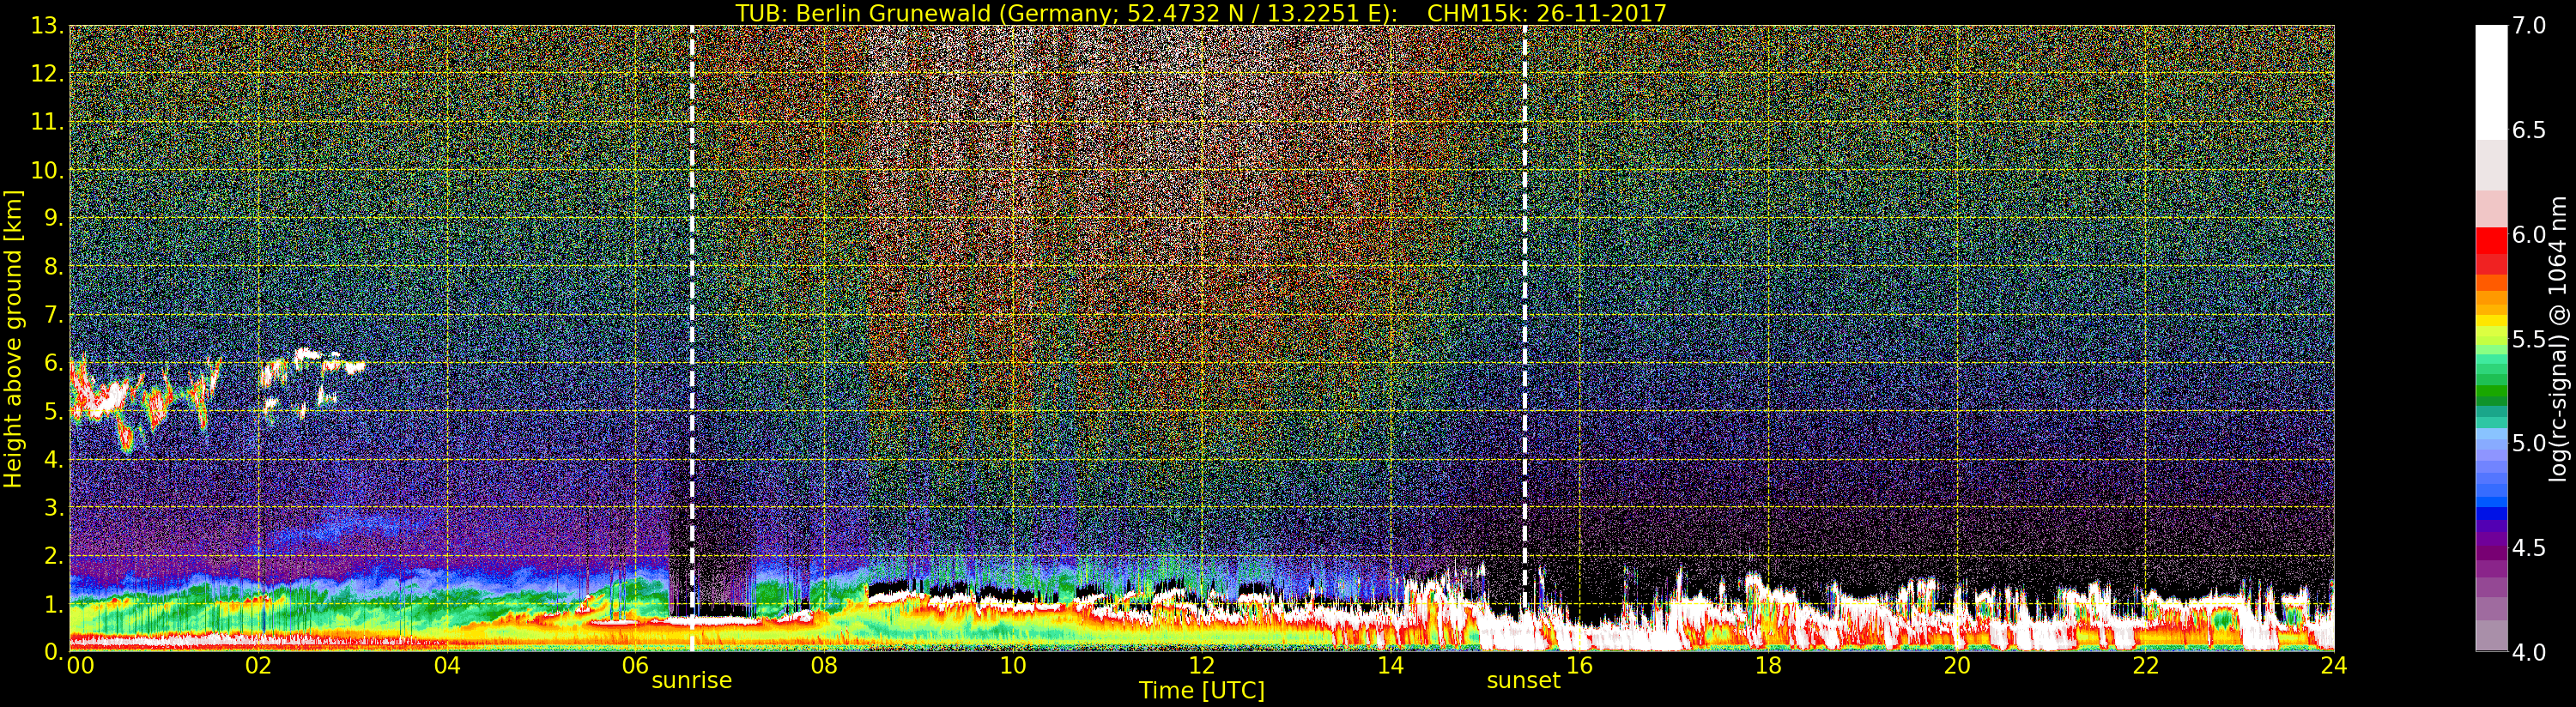Click time axis tick '06'
Image resolution: width=2576 pixels, height=707 pixels.
[x=636, y=665]
